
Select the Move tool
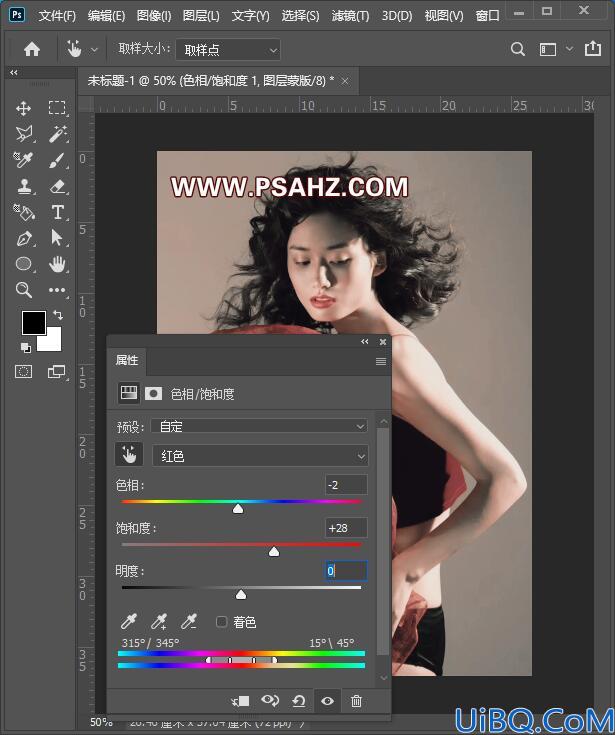23,108
